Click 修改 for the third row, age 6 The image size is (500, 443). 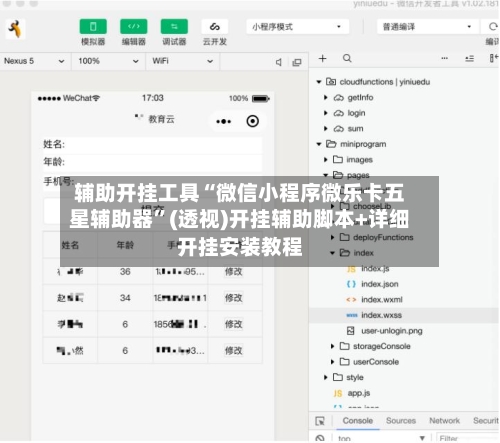pos(234,324)
